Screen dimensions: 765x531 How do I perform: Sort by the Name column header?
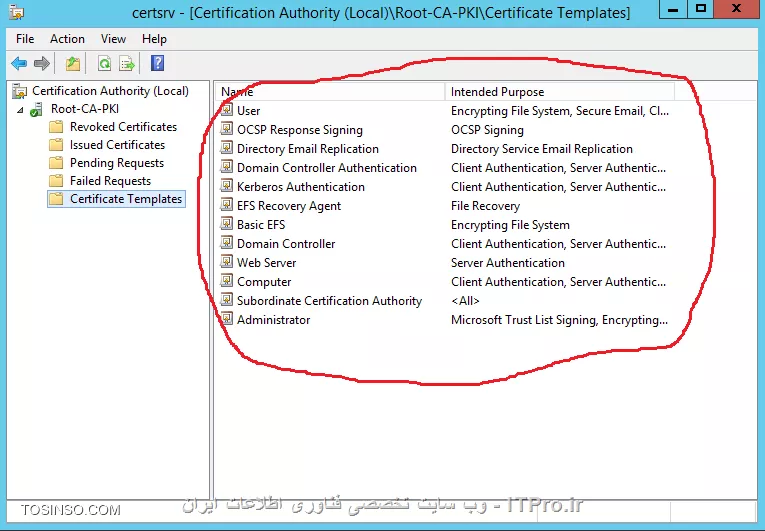click(330, 92)
